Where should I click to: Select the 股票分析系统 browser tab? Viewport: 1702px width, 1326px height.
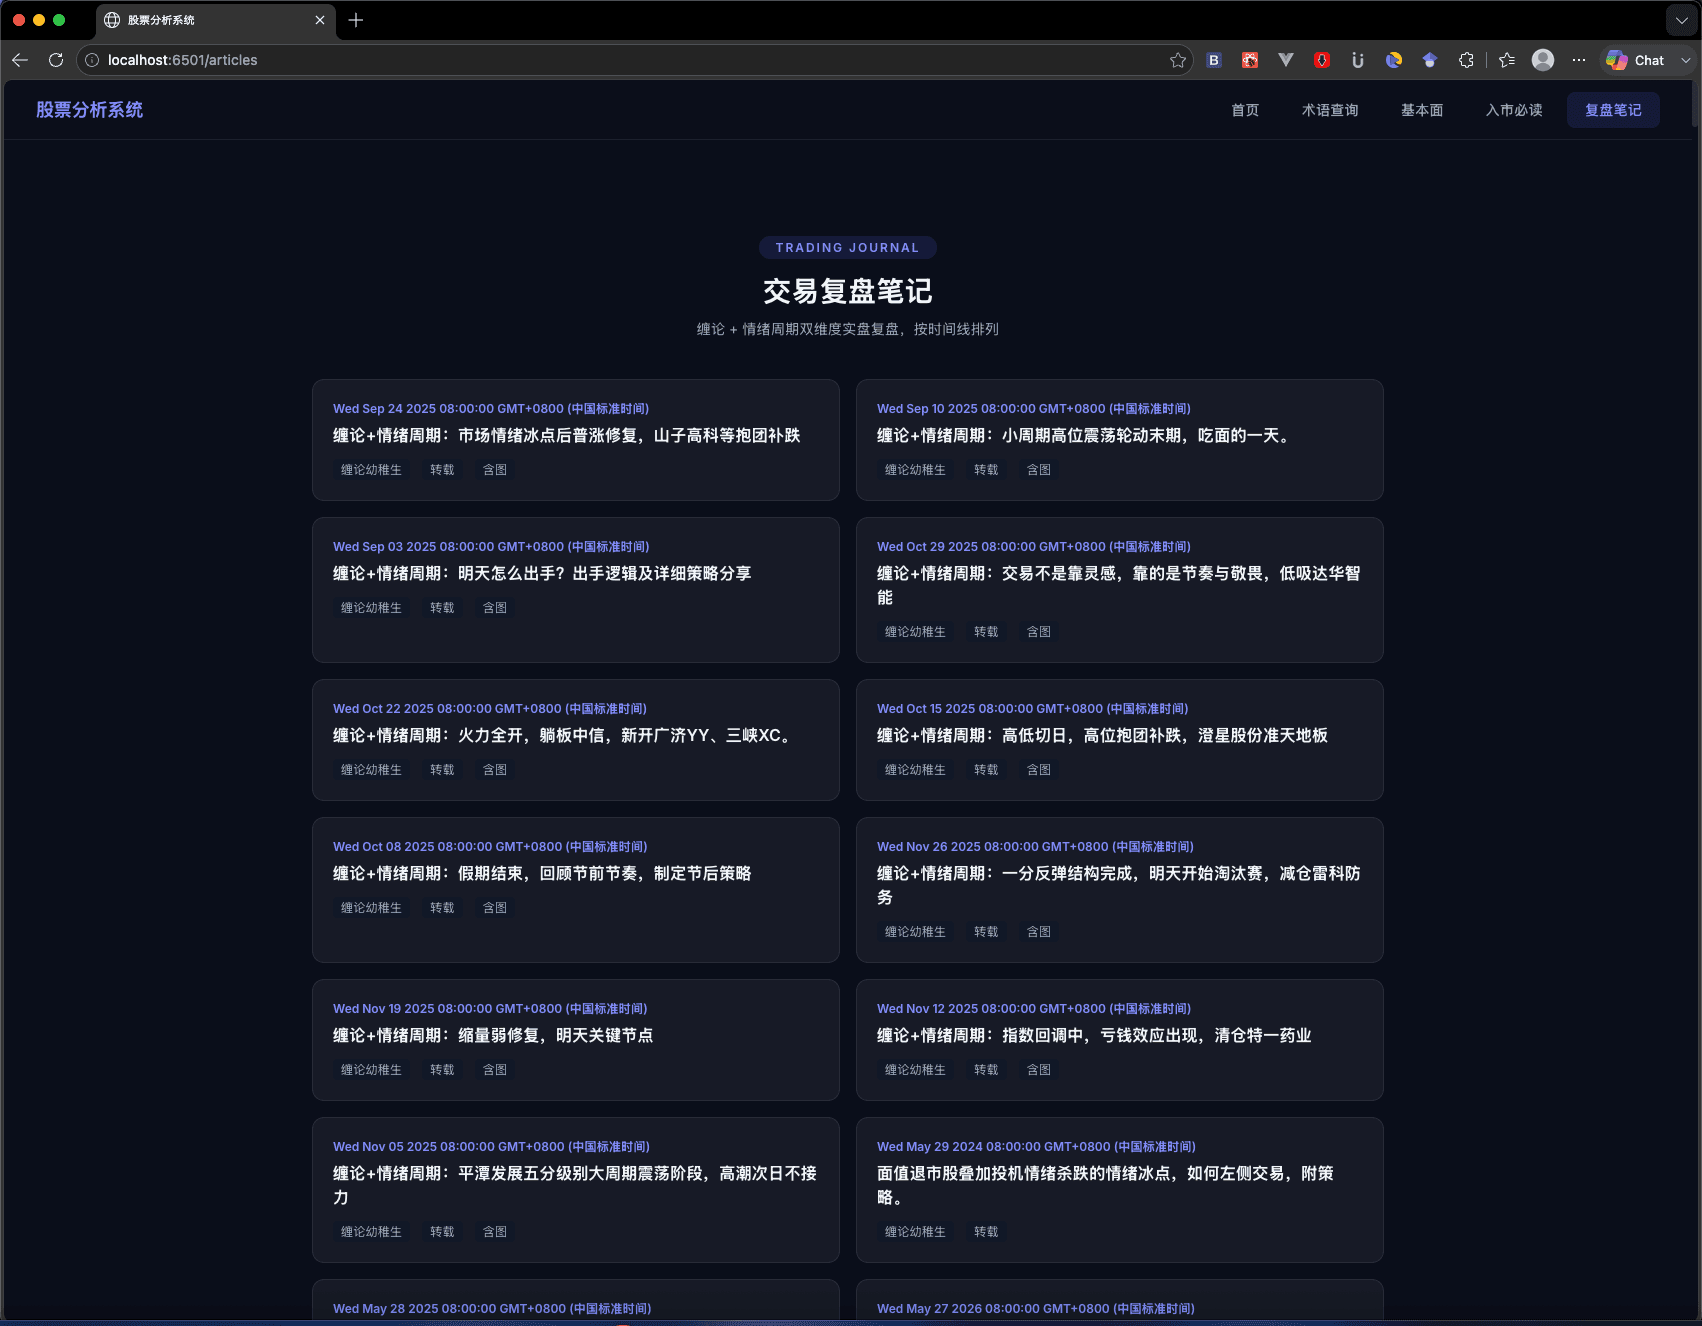click(x=215, y=20)
